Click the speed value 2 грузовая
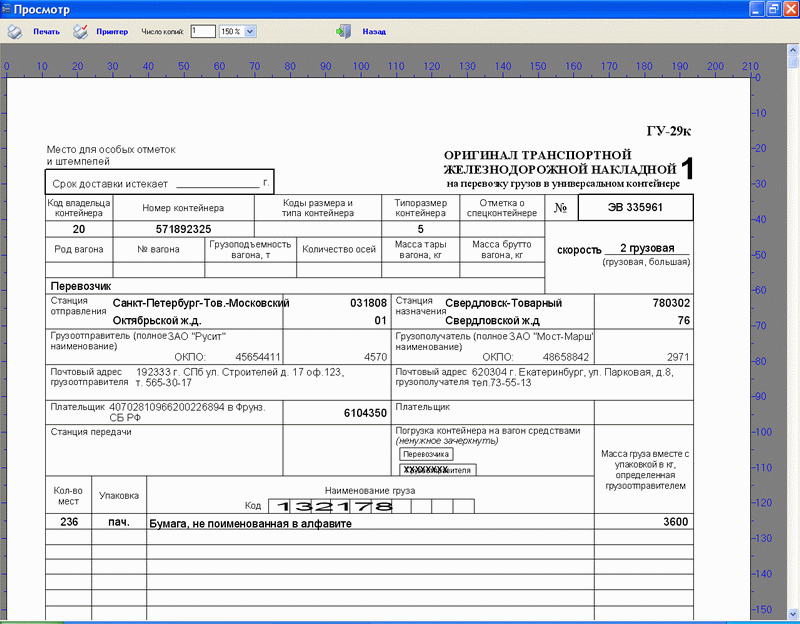Screen dimensions: 800x624 (x=647, y=248)
